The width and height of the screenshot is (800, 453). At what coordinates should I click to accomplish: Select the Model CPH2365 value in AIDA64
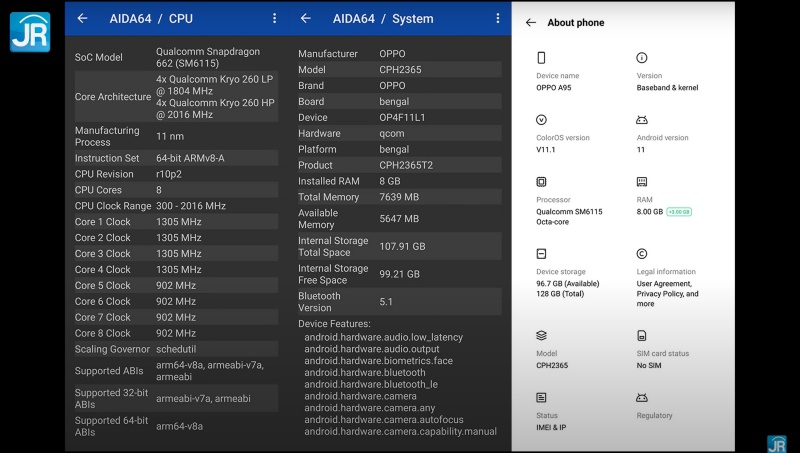401,70
